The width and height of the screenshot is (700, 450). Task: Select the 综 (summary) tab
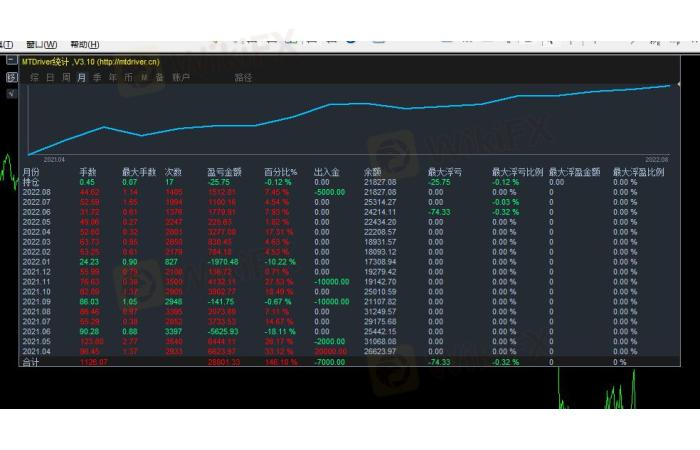35,77
